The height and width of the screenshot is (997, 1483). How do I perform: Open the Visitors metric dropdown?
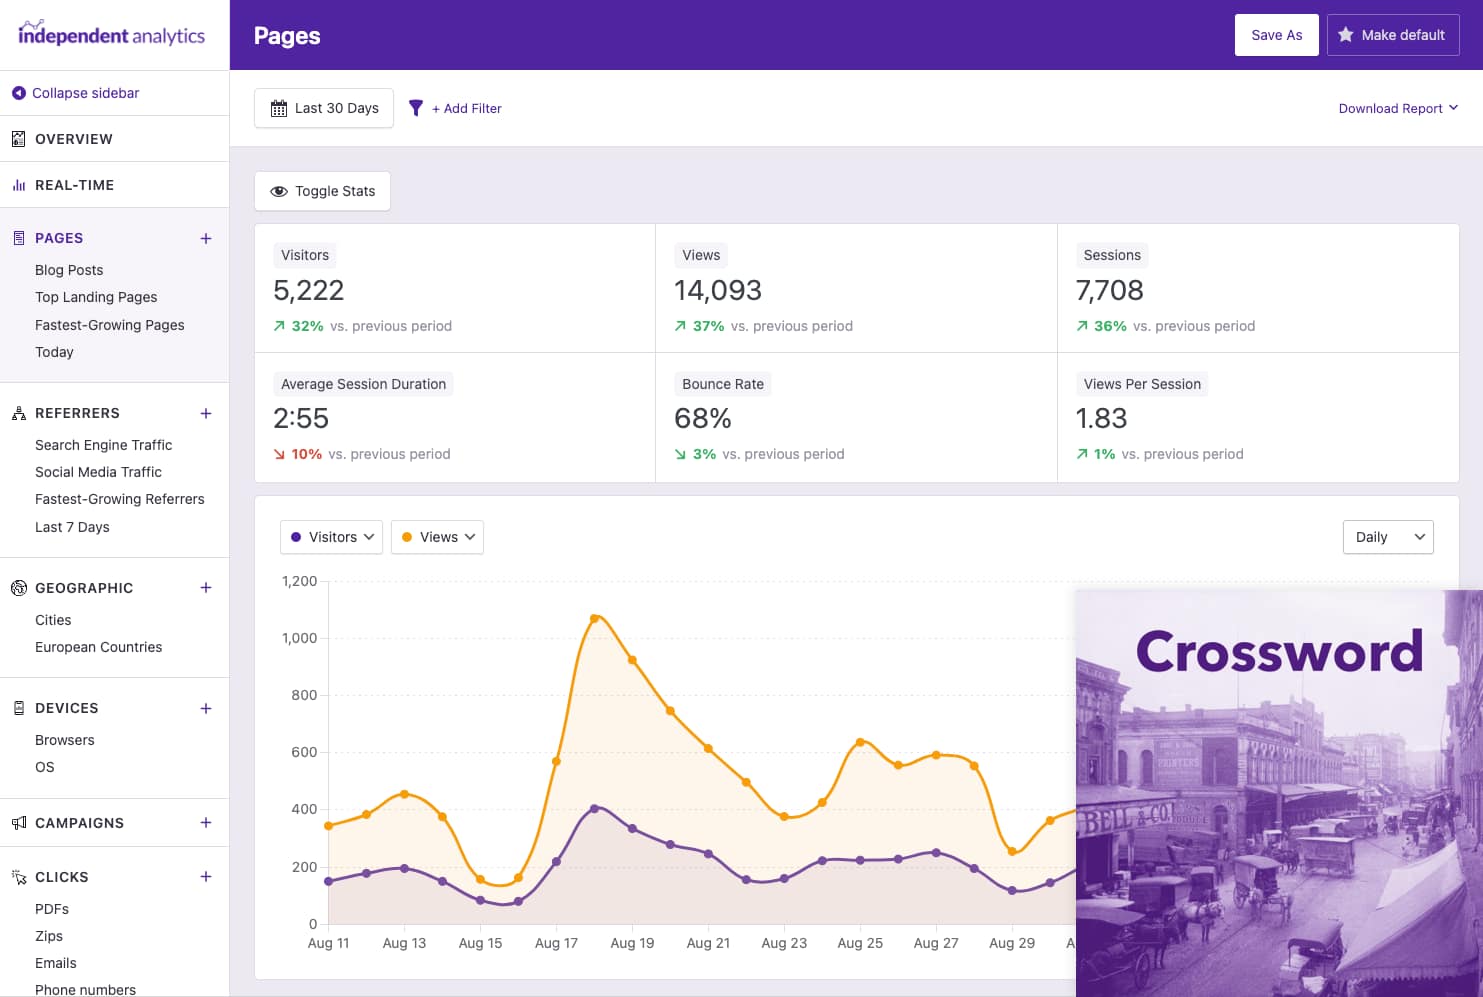pyautogui.click(x=331, y=537)
